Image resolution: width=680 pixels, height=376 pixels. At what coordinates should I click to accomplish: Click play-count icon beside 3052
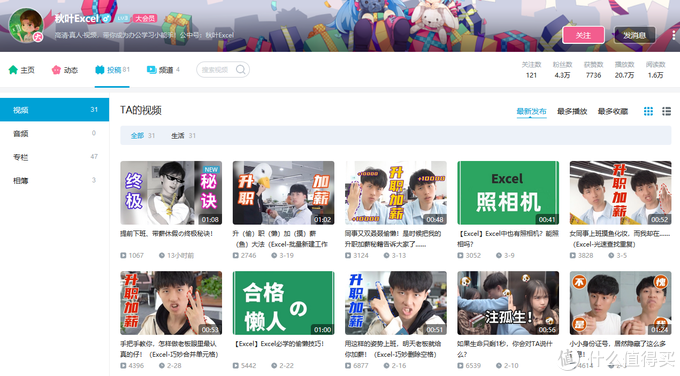coord(460,255)
